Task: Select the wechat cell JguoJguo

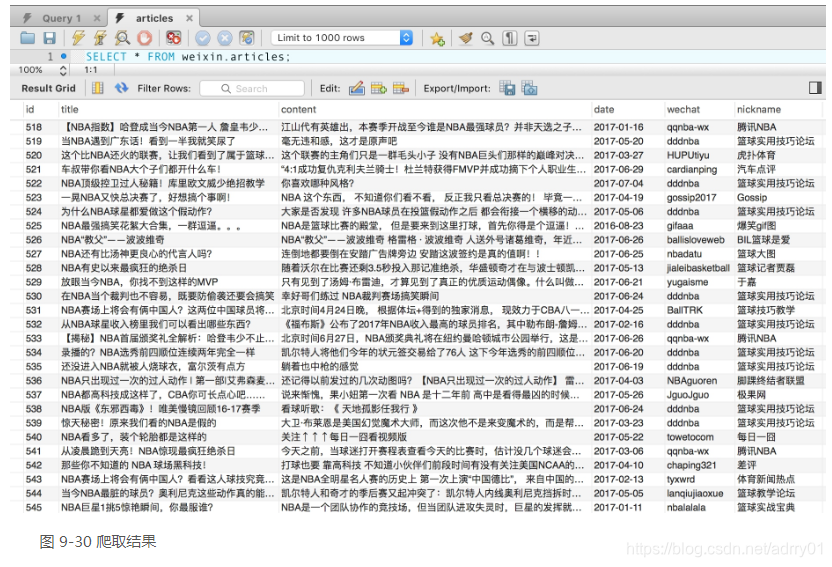Action: point(688,395)
